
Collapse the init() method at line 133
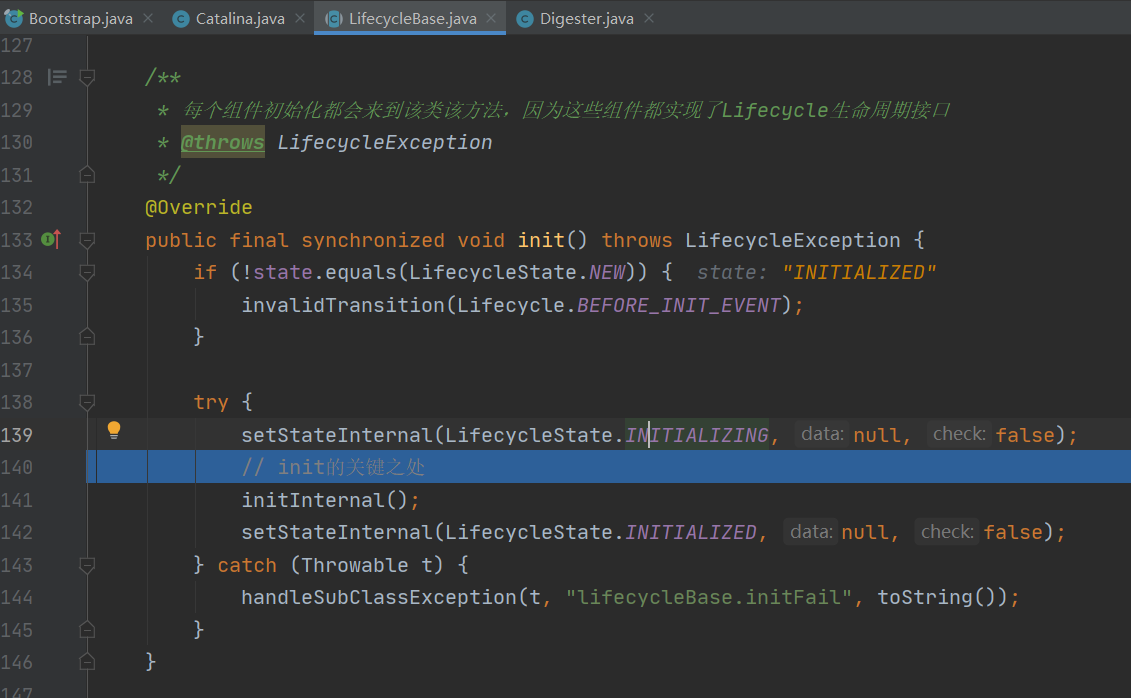87,239
